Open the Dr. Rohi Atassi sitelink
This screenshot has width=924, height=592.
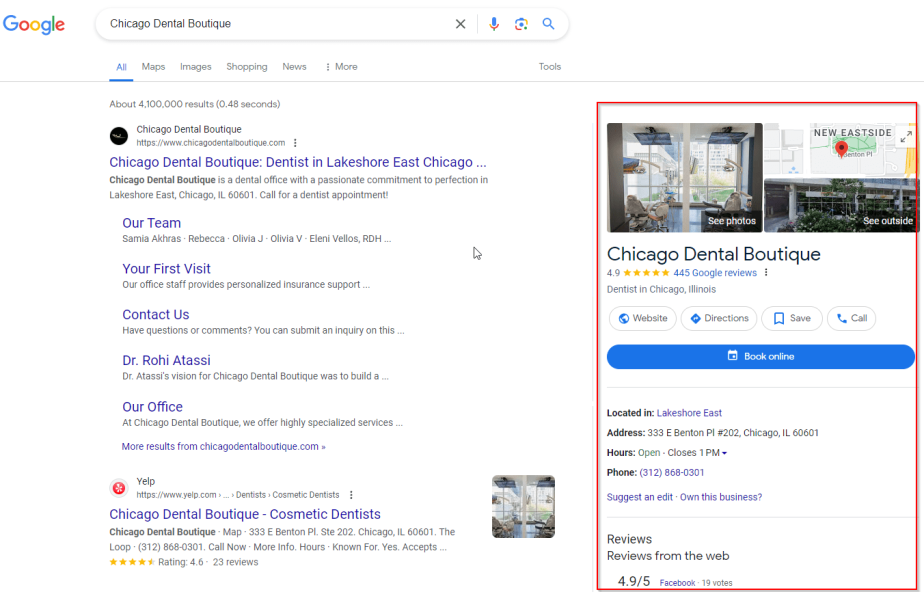point(166,361)
